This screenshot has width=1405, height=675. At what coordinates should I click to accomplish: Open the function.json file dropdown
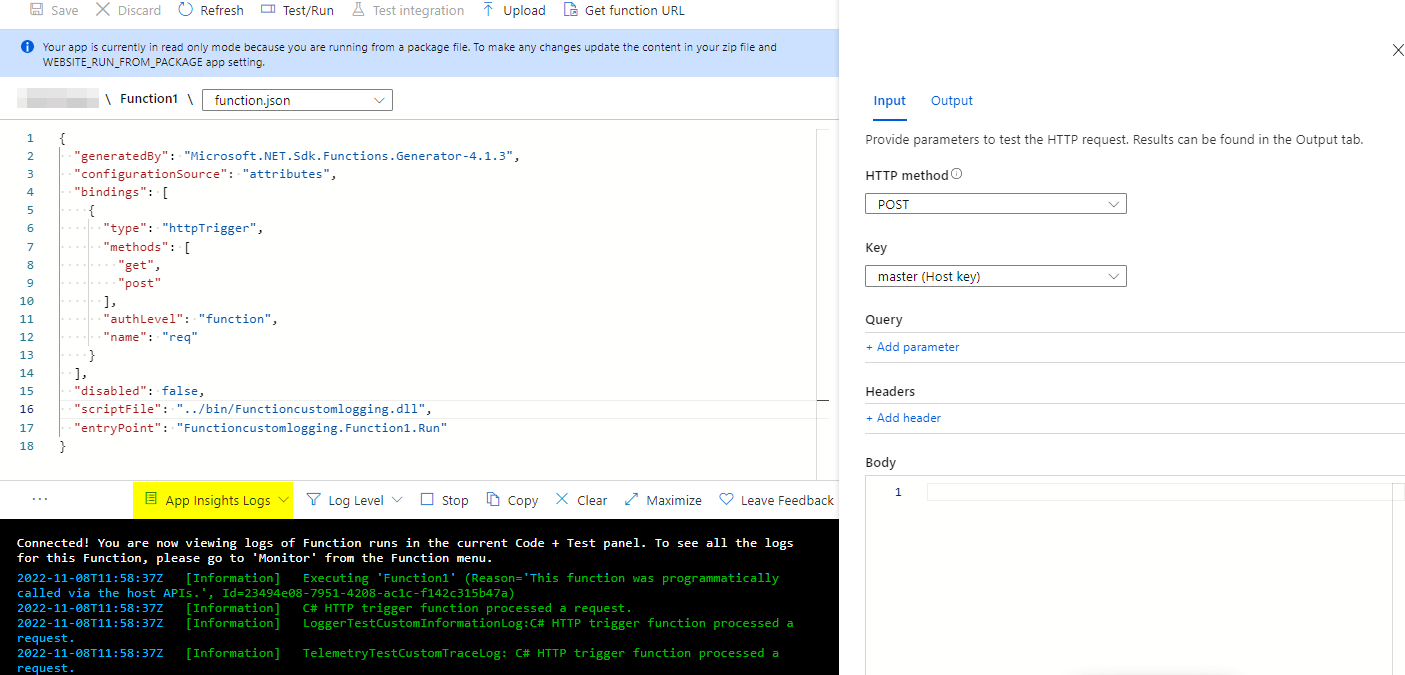(x=297, y=100)
